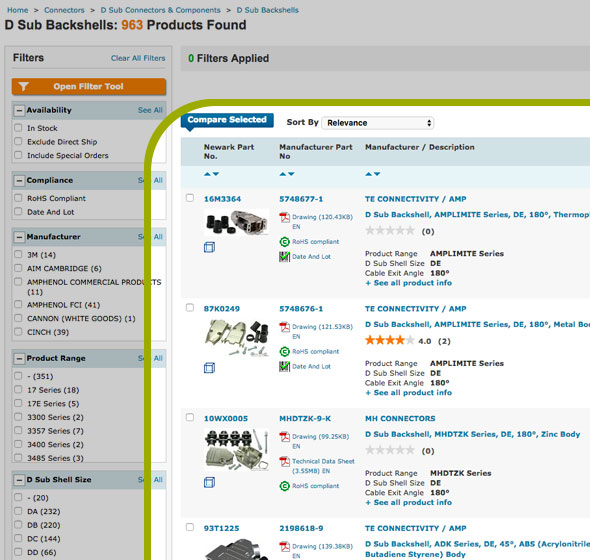Sort Manufacturer / Description descending arrow
This screenshot has width=590, height=560.
[x=377, y=174]
